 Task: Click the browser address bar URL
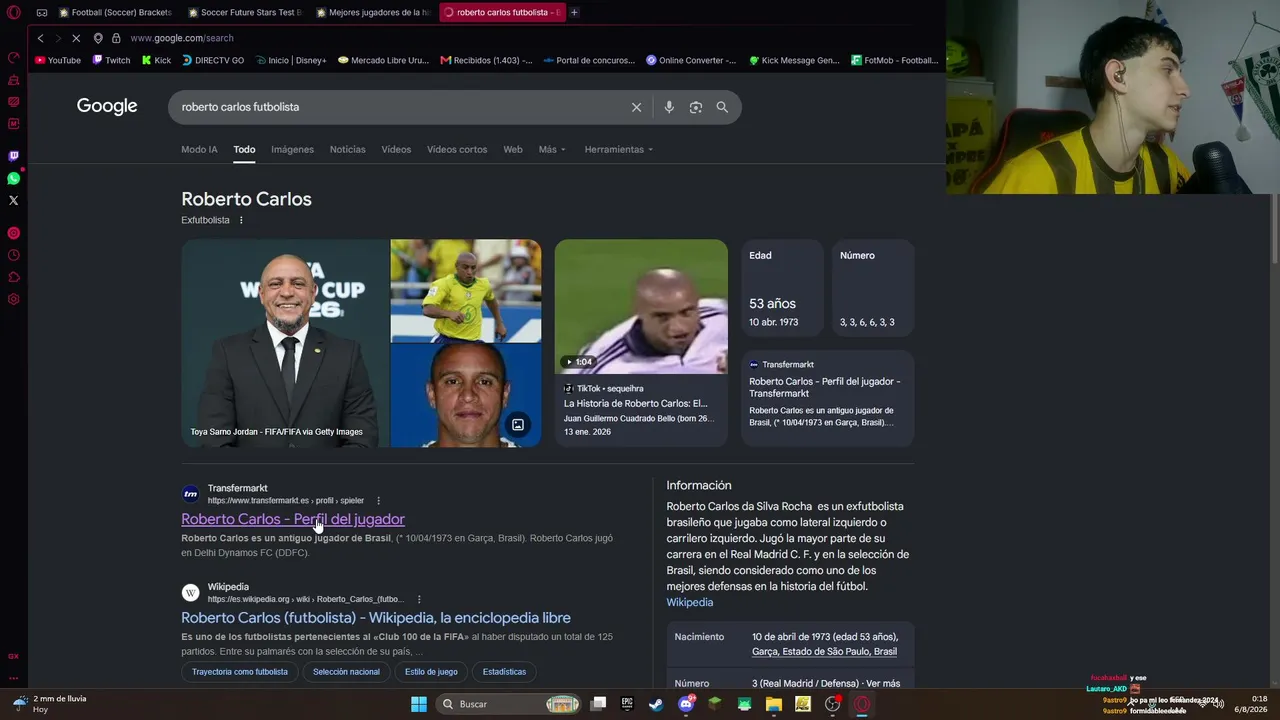click(182, 38)
